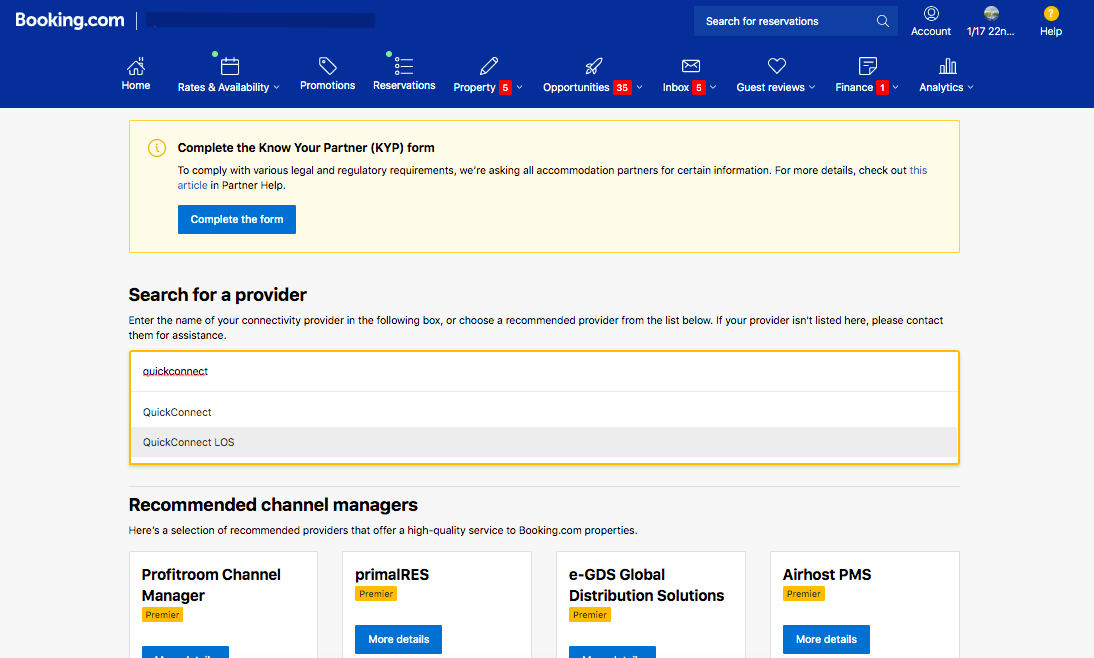Click the Booking.com logo
The height and width of the screenshot is (658, 1094).
click(70, 20)
